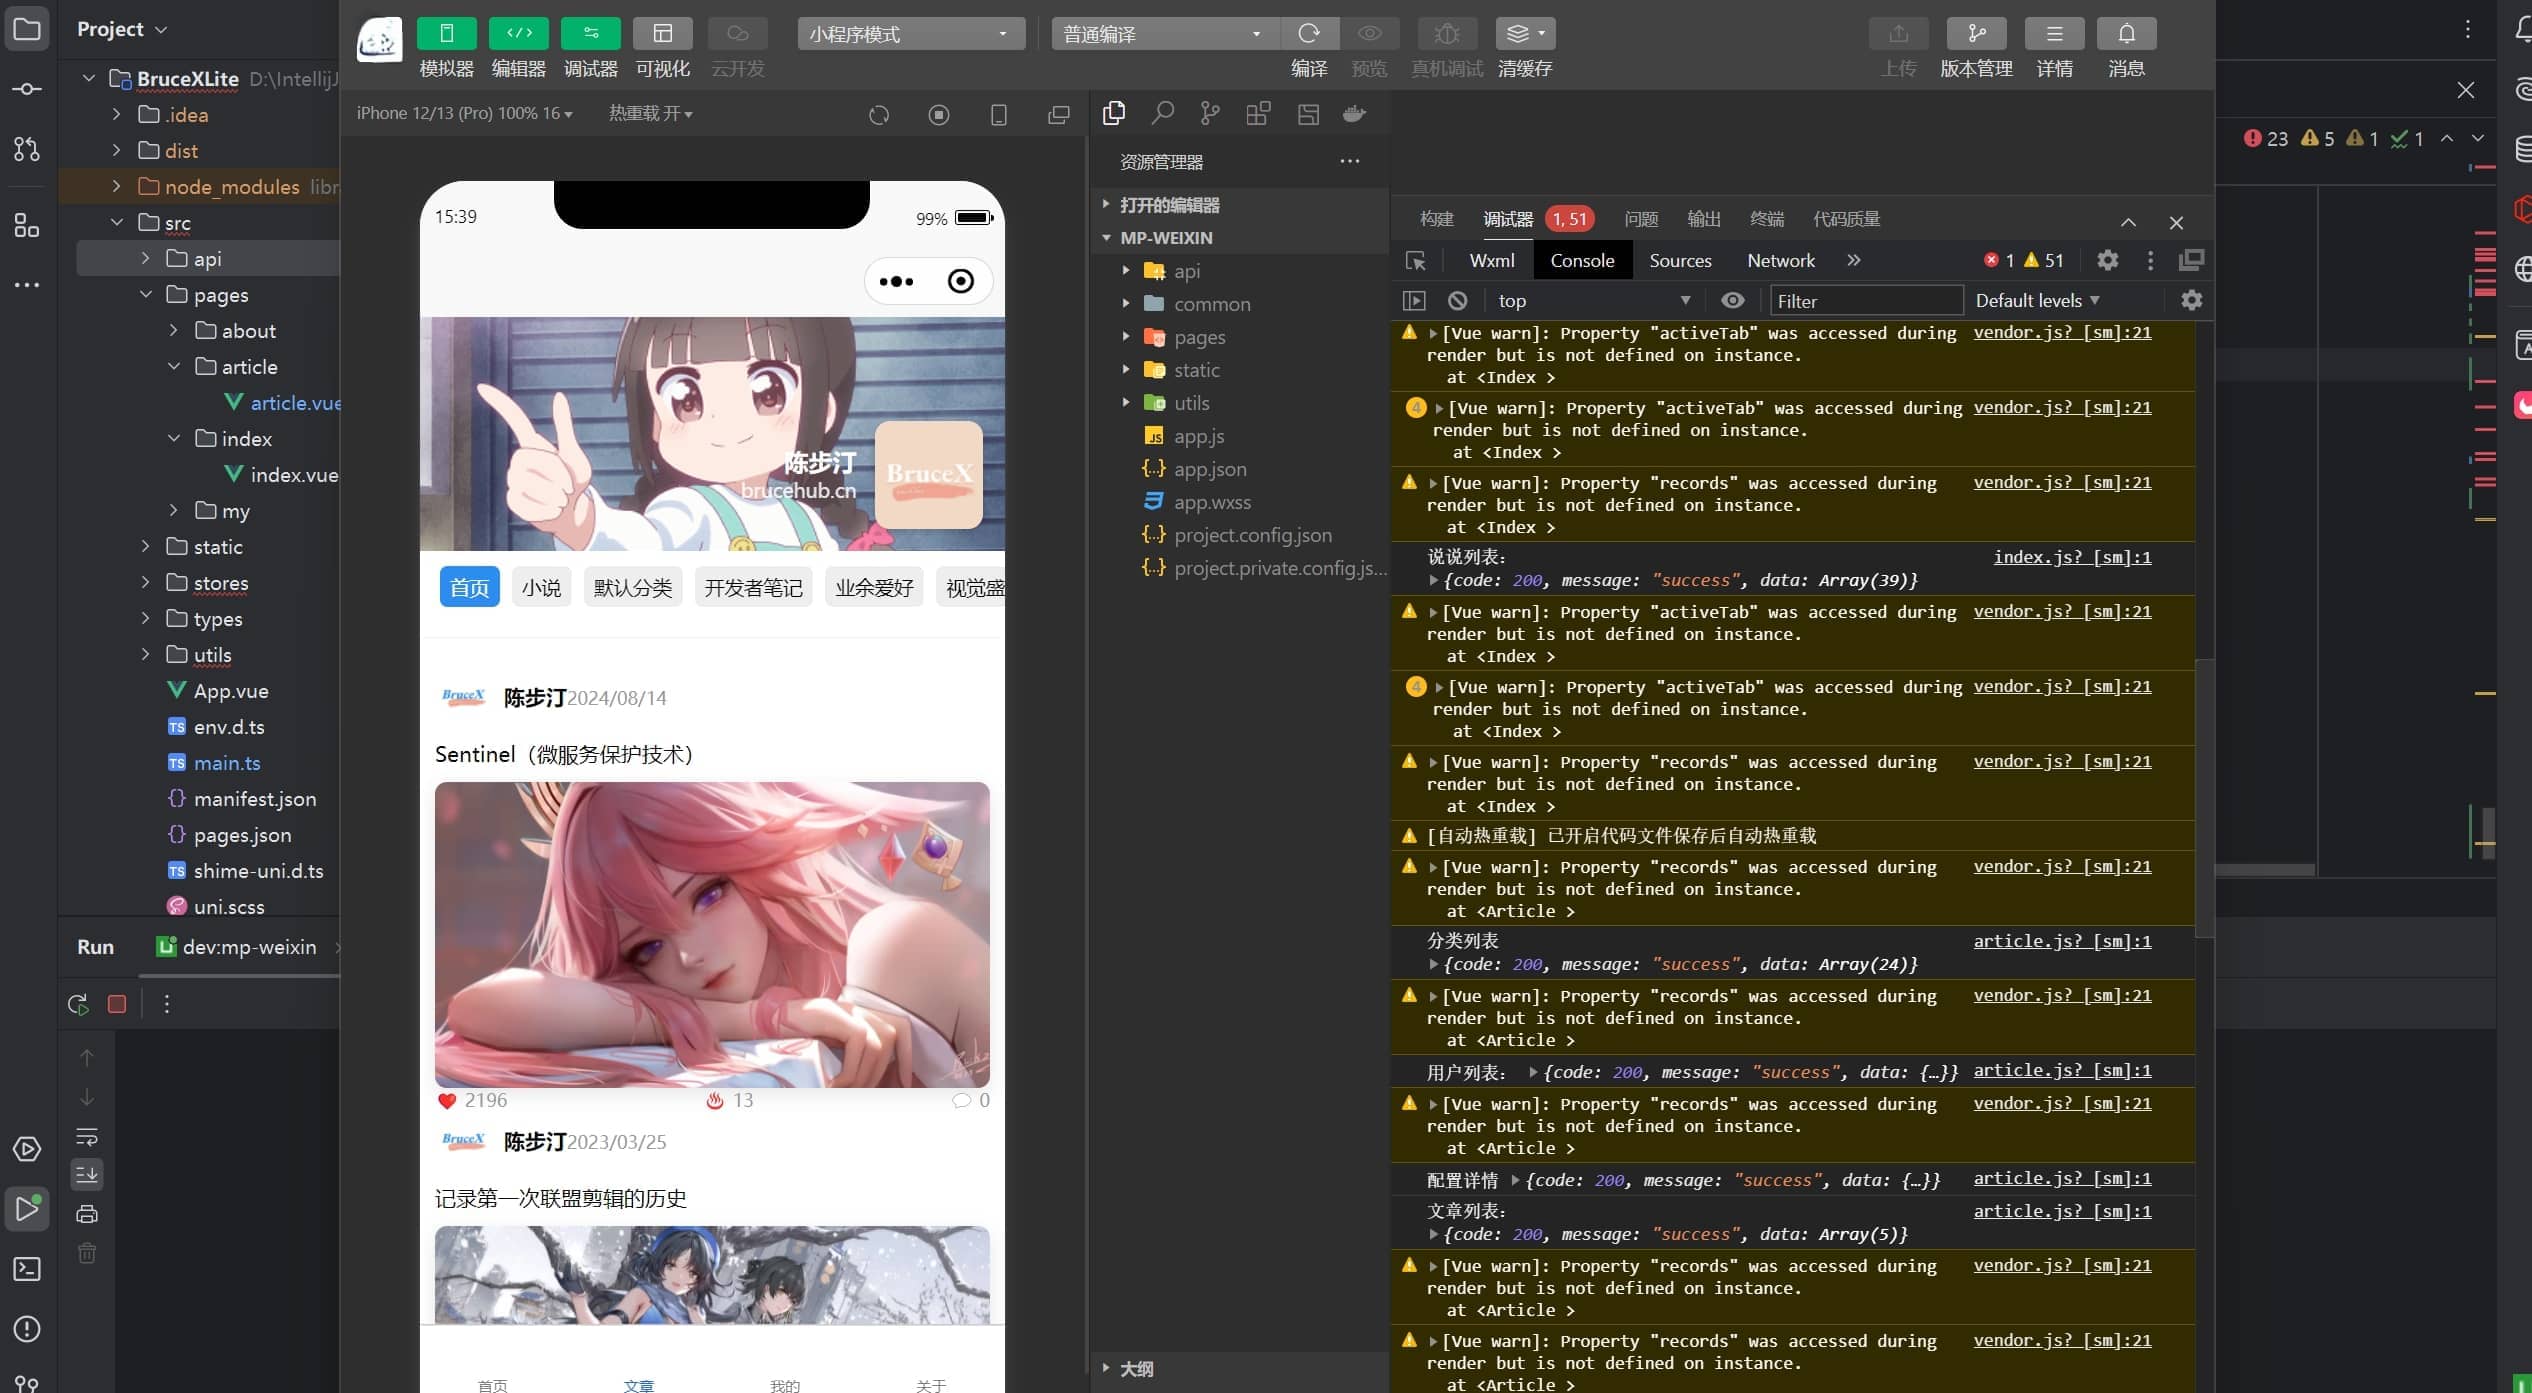The height and width of the screenshot is (1393, 2532).
Task: Click the simulator phone device icon
Action: pos(998,115)
